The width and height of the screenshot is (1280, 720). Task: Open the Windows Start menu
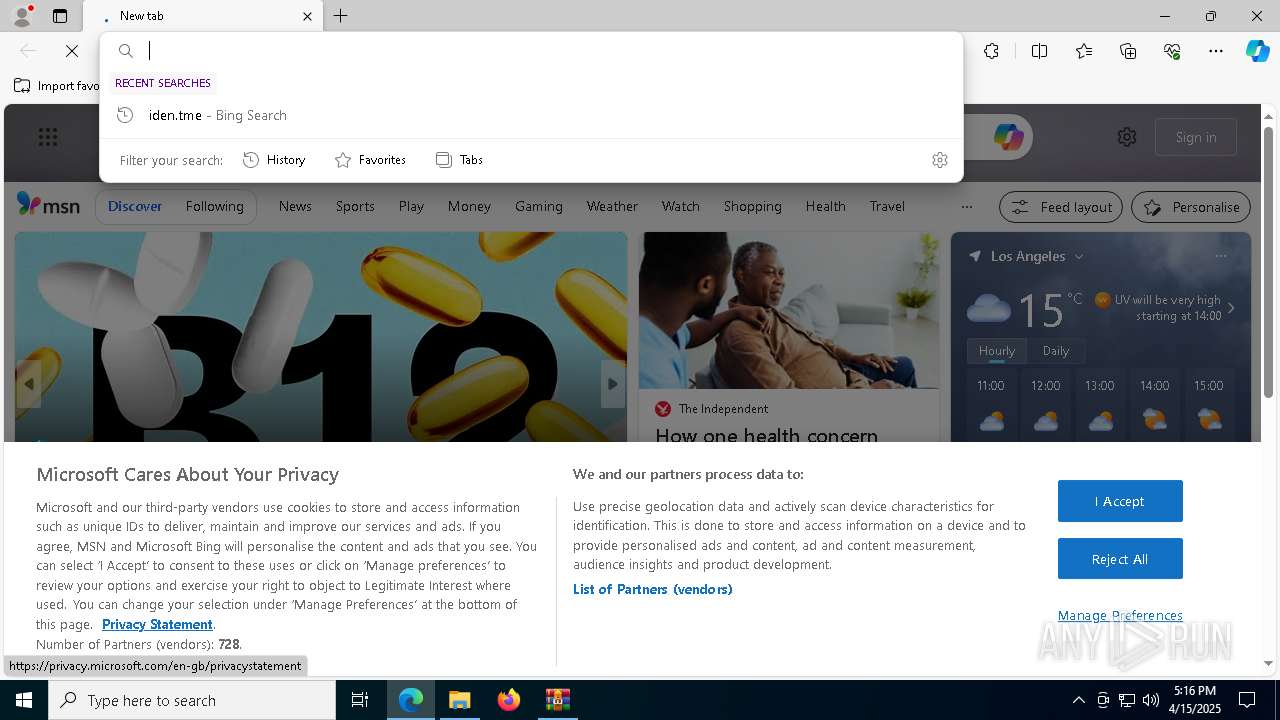click(24, 700)
